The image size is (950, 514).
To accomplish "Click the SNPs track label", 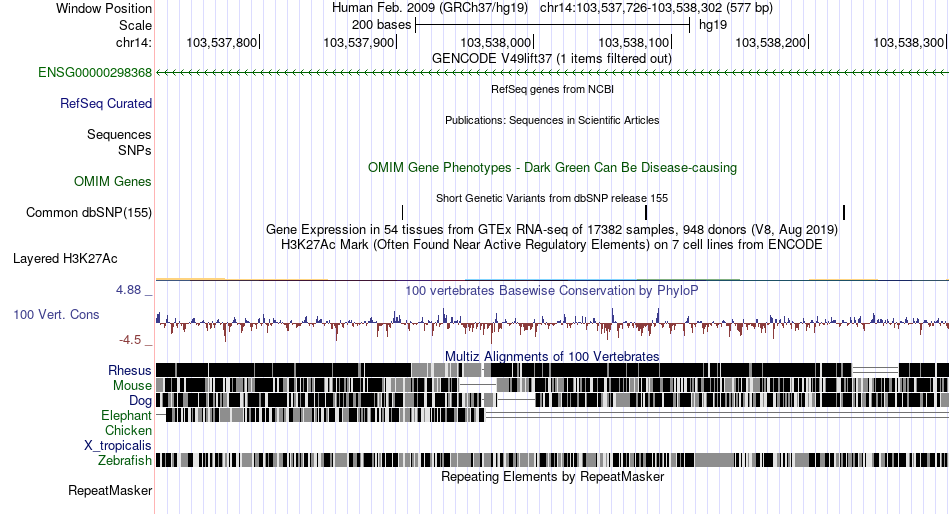I will coord(135,150).
